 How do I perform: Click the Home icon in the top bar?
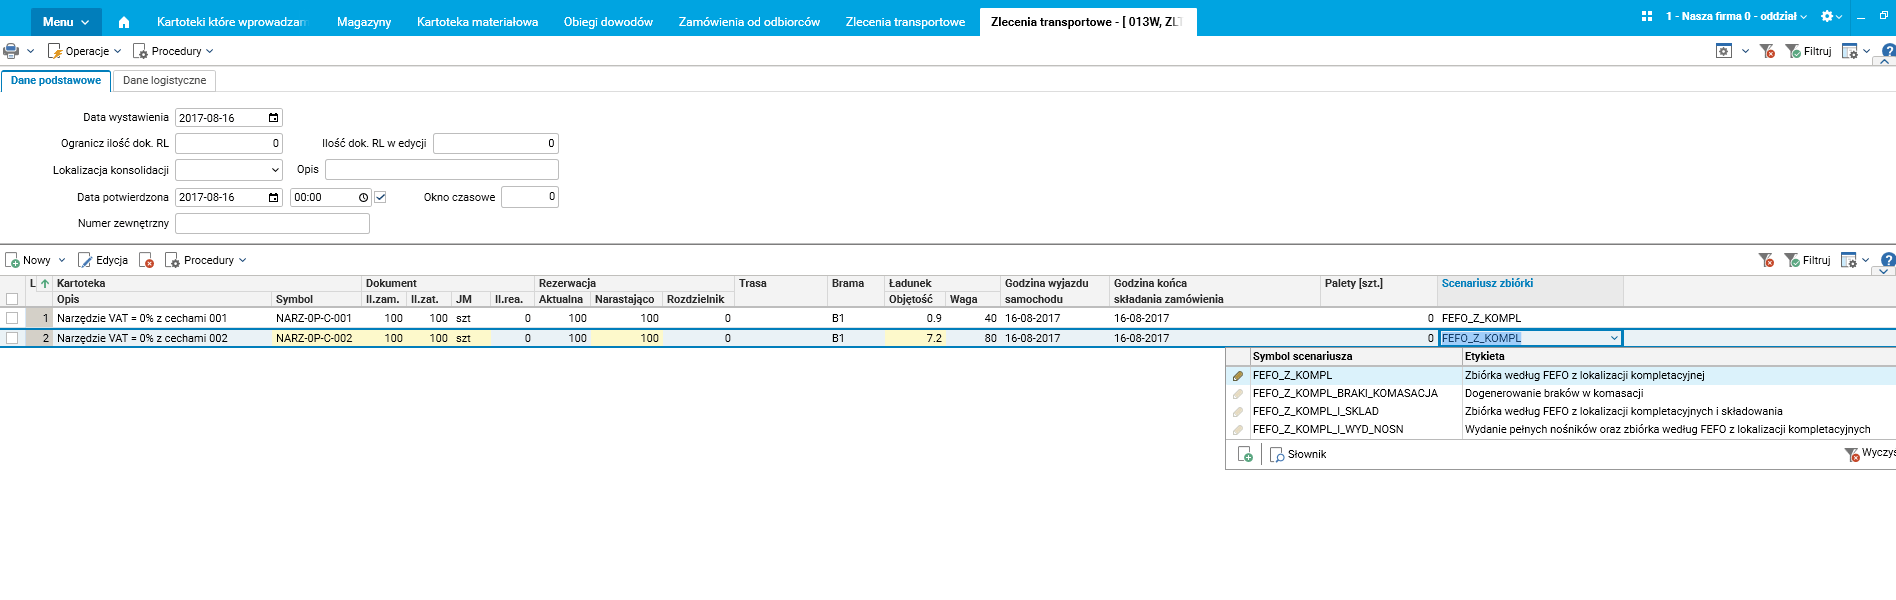click(124, 22)
